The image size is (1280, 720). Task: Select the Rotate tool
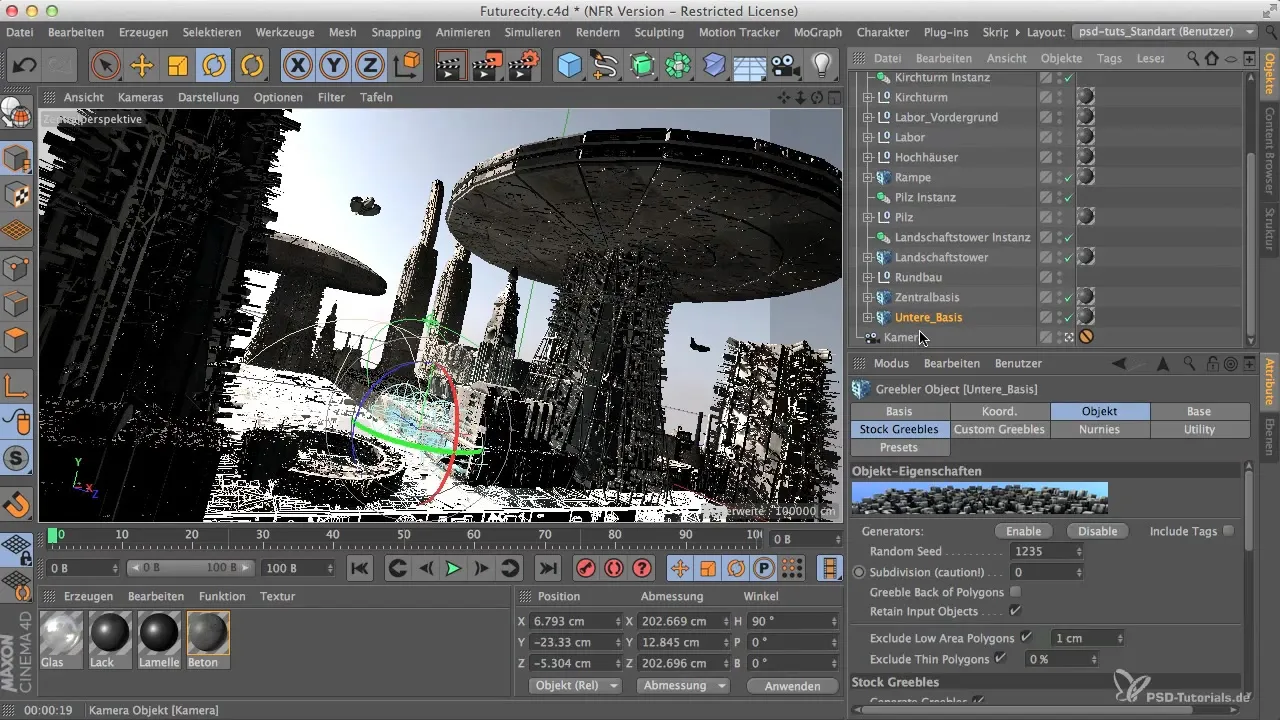tap(214, 66)
